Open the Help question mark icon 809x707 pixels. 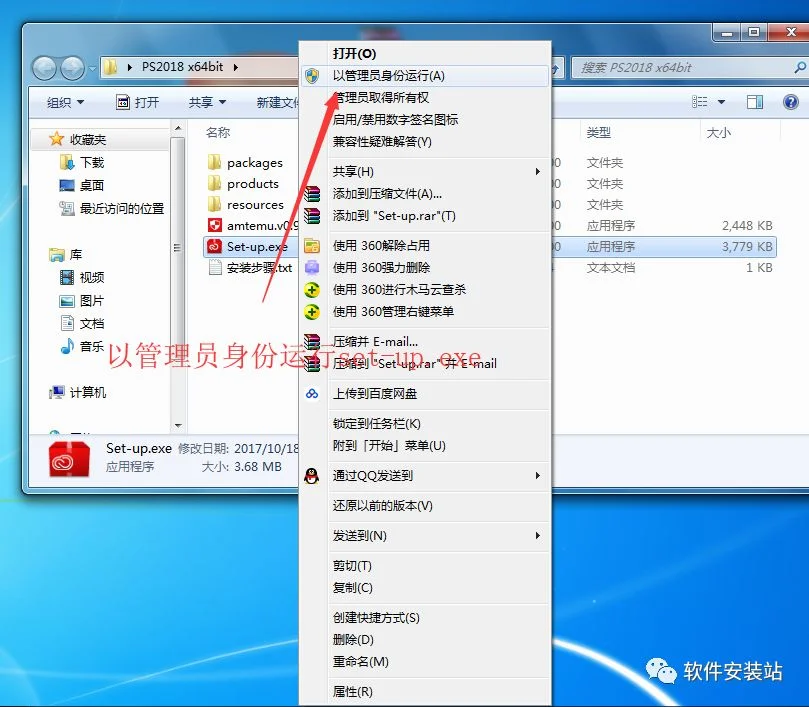790,102
